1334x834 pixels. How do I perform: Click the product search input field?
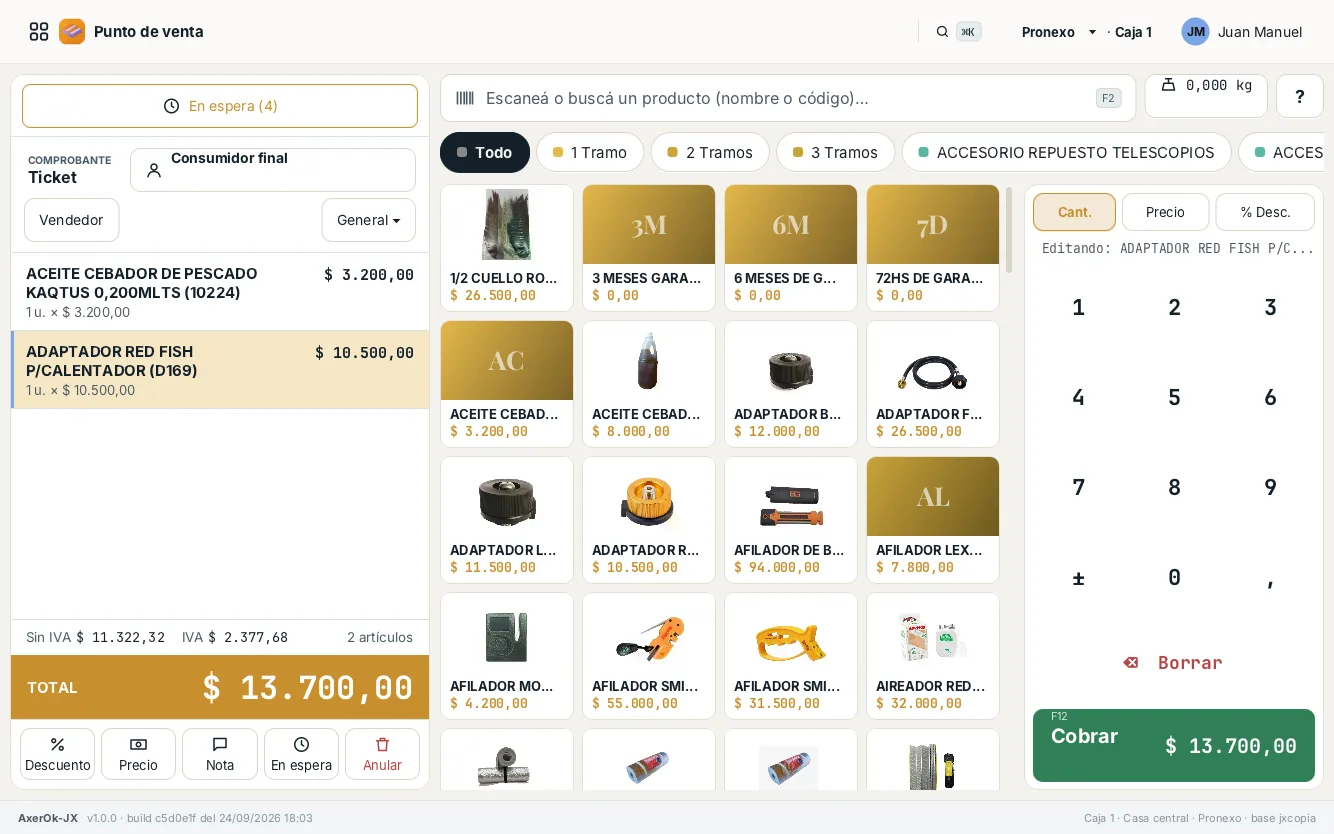(788, 98)
